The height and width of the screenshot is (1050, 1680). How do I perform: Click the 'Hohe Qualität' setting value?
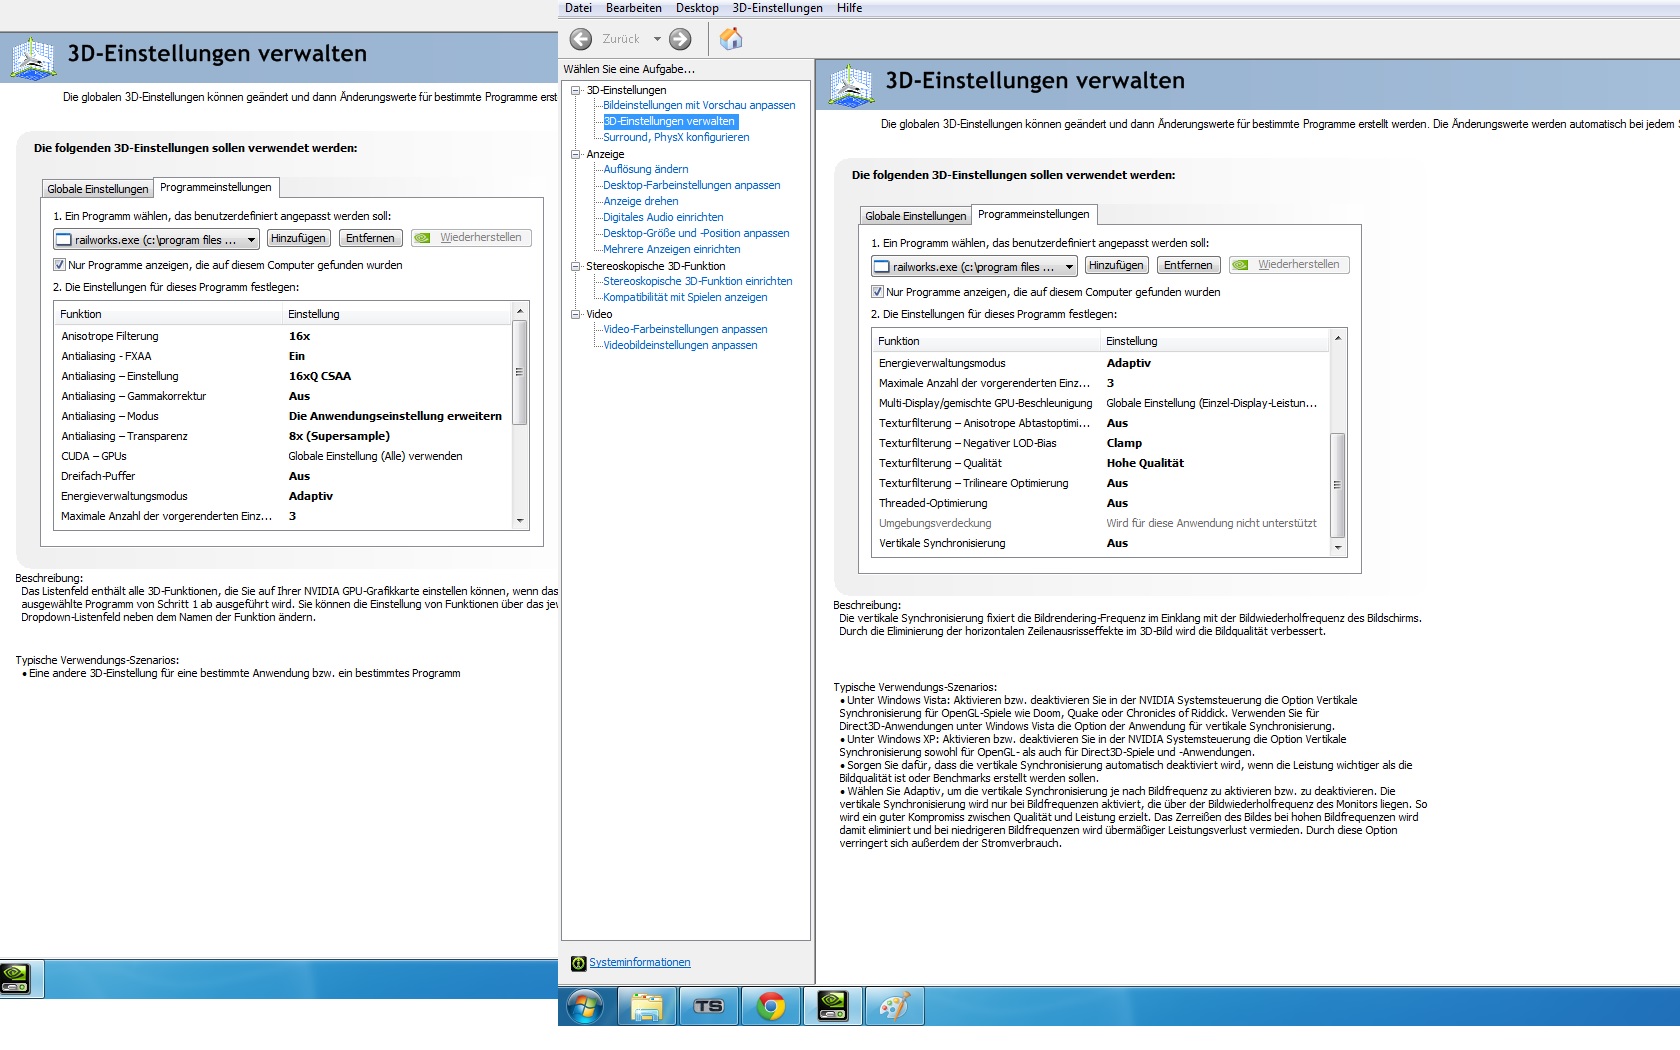[x=1145, y=463]
